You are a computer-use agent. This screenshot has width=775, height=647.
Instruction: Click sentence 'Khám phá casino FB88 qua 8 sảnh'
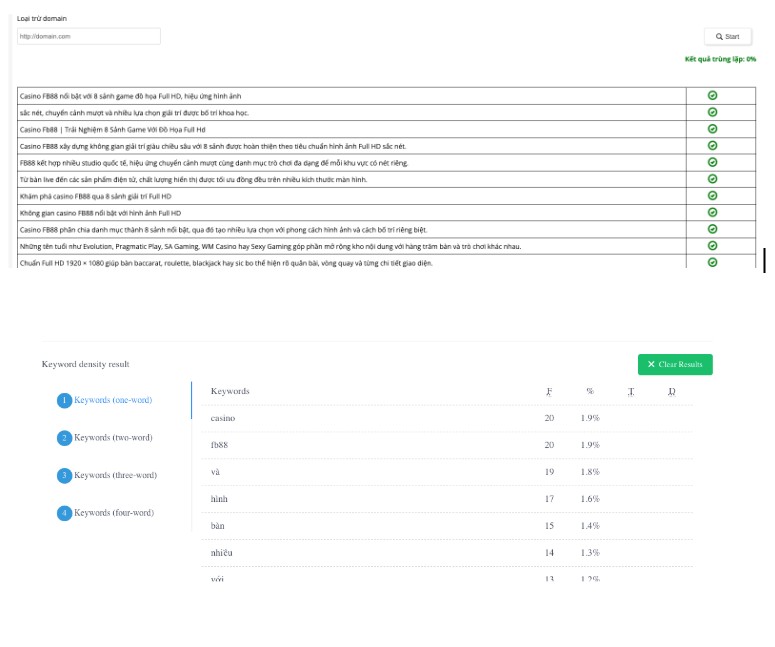pyautogui.click(x=95, y=196)
